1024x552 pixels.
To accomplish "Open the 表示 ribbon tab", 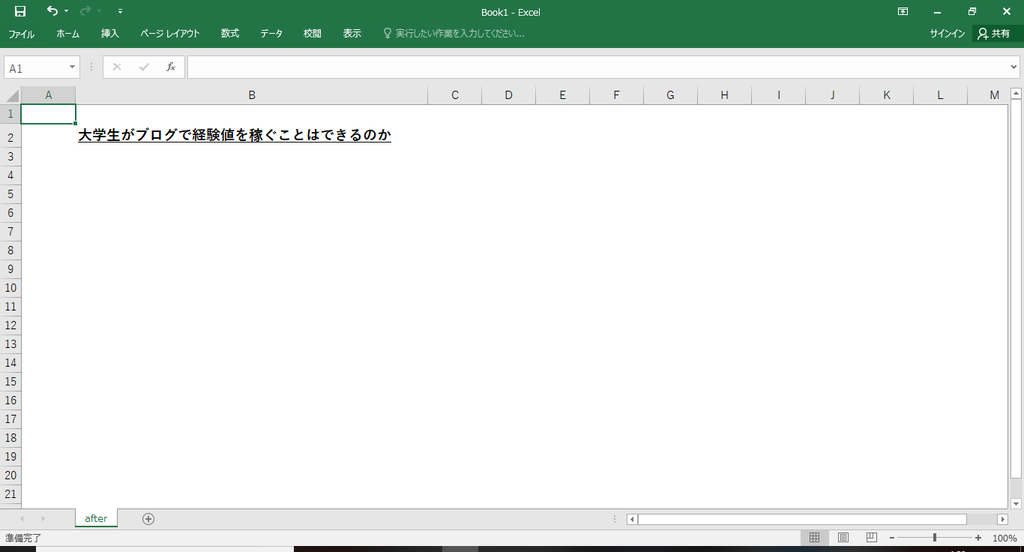I will tap(352, 33).
